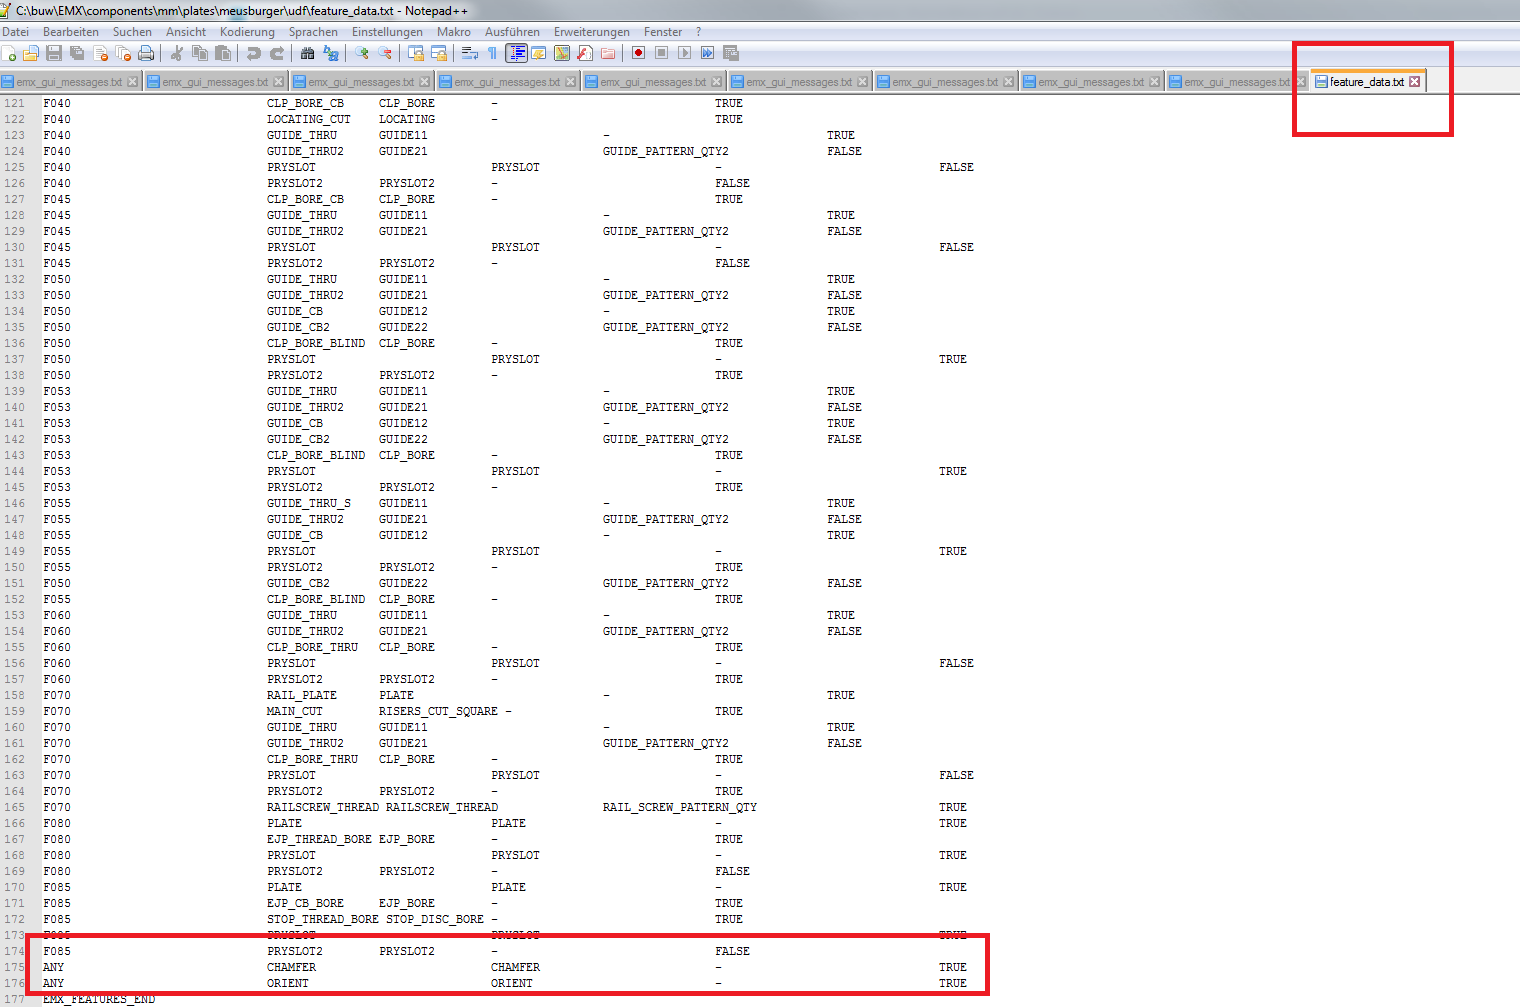Open the Replace dialog icon
The width and height of the screenshot is (1520, 1007).
330,53
